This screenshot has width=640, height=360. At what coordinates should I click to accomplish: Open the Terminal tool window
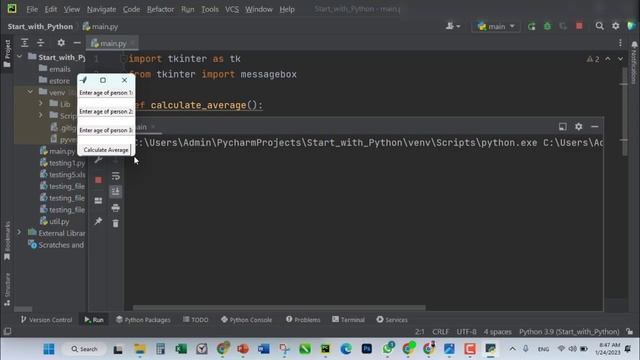pyautogui.click(x=348, y=320)
